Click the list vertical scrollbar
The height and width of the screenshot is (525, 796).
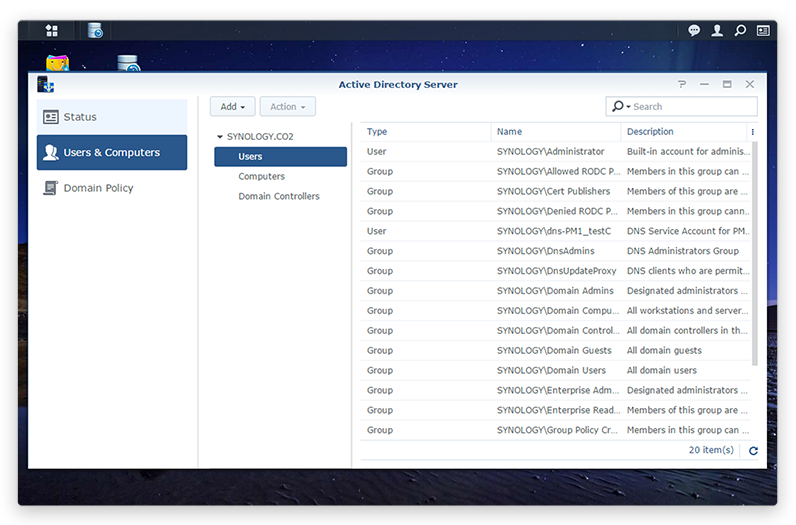point(754,254)
